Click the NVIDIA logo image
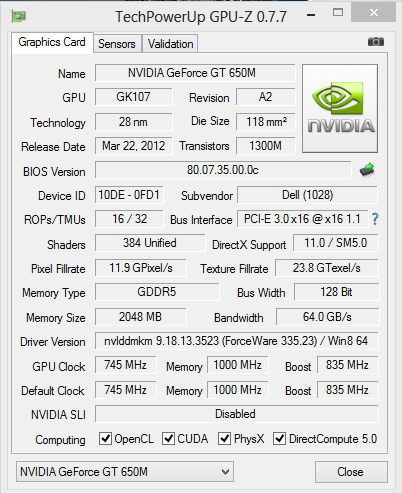 [340, 109]
